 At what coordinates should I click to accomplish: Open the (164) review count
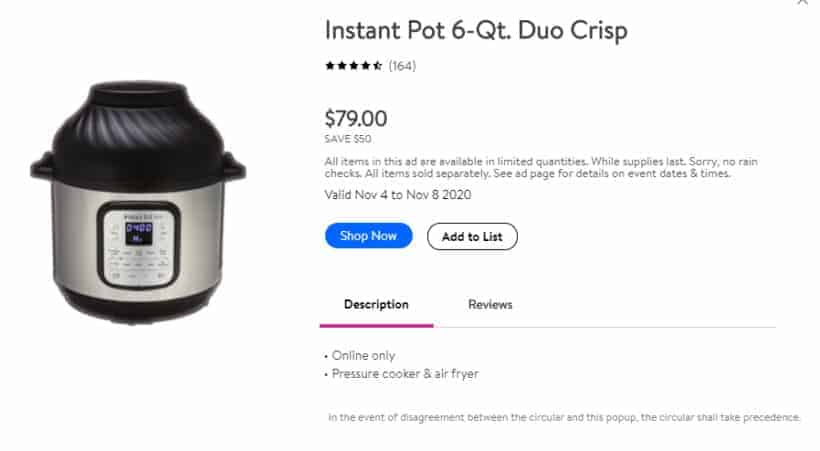pos(402,66)
